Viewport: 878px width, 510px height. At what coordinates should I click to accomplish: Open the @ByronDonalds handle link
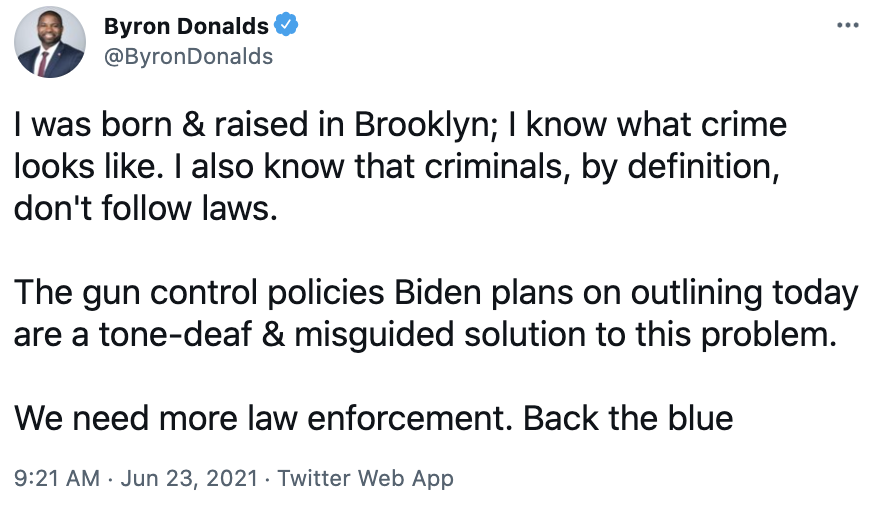189,57
